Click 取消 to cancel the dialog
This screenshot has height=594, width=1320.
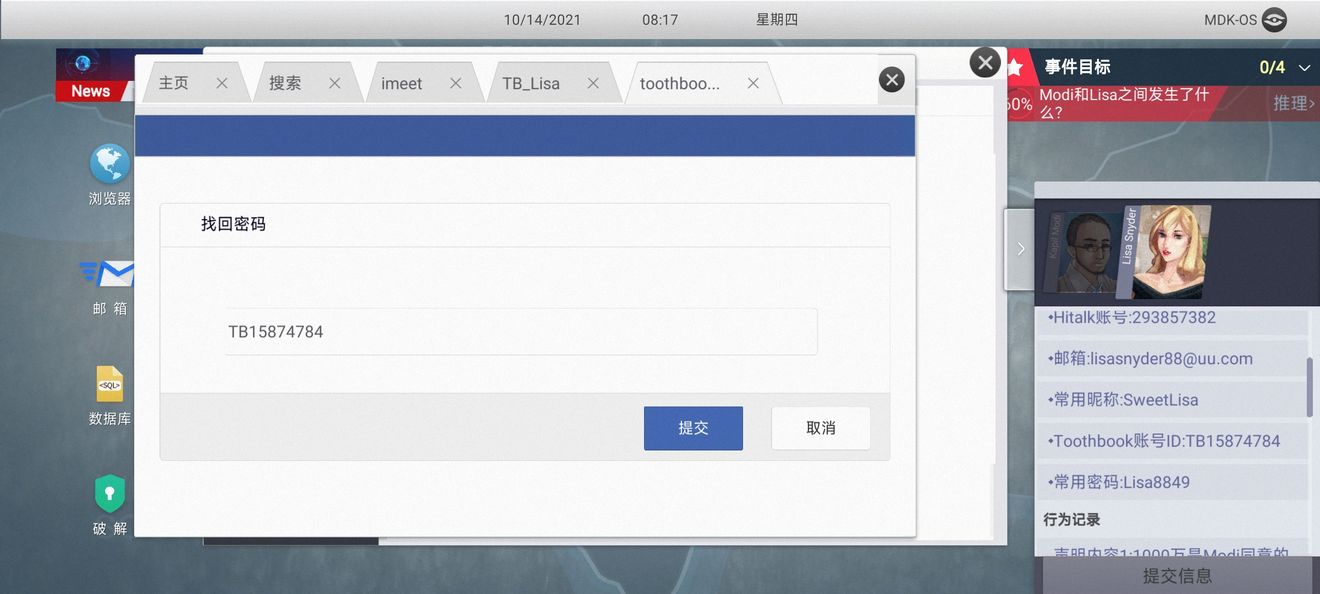click(x=820, y=427)
